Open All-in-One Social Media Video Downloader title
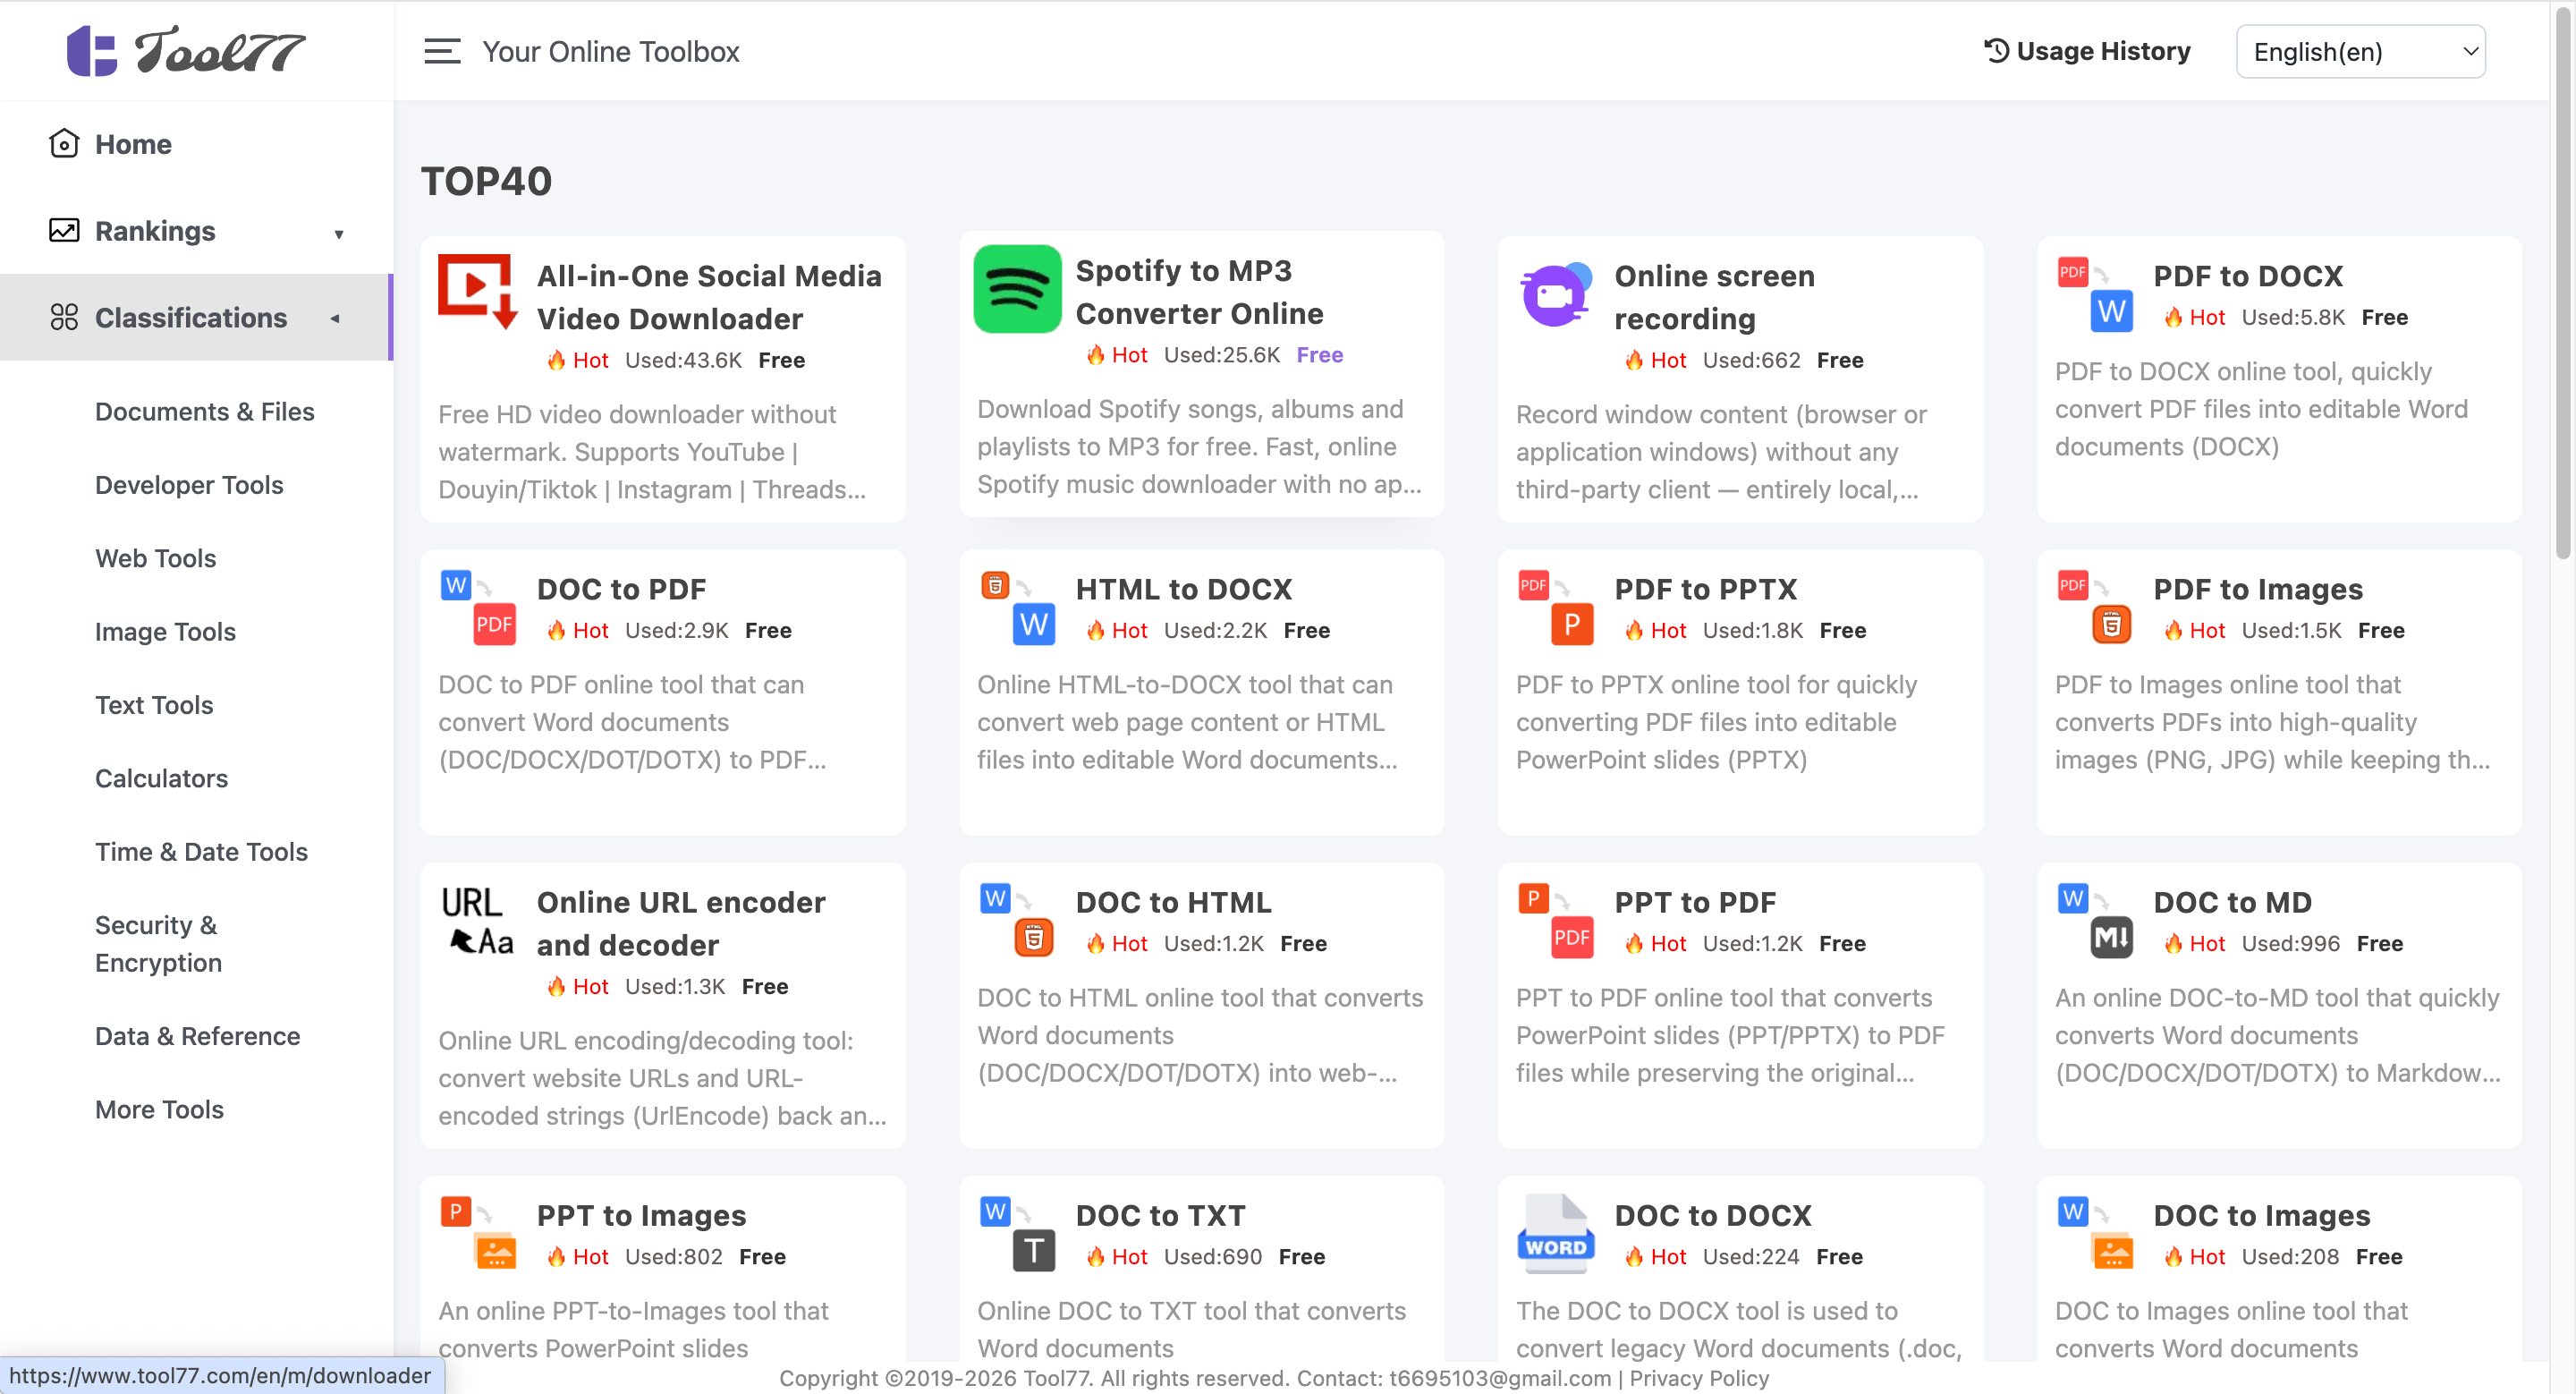Image resolution: width=2576 pixels, height=1394 pixels. coord(709,297)
